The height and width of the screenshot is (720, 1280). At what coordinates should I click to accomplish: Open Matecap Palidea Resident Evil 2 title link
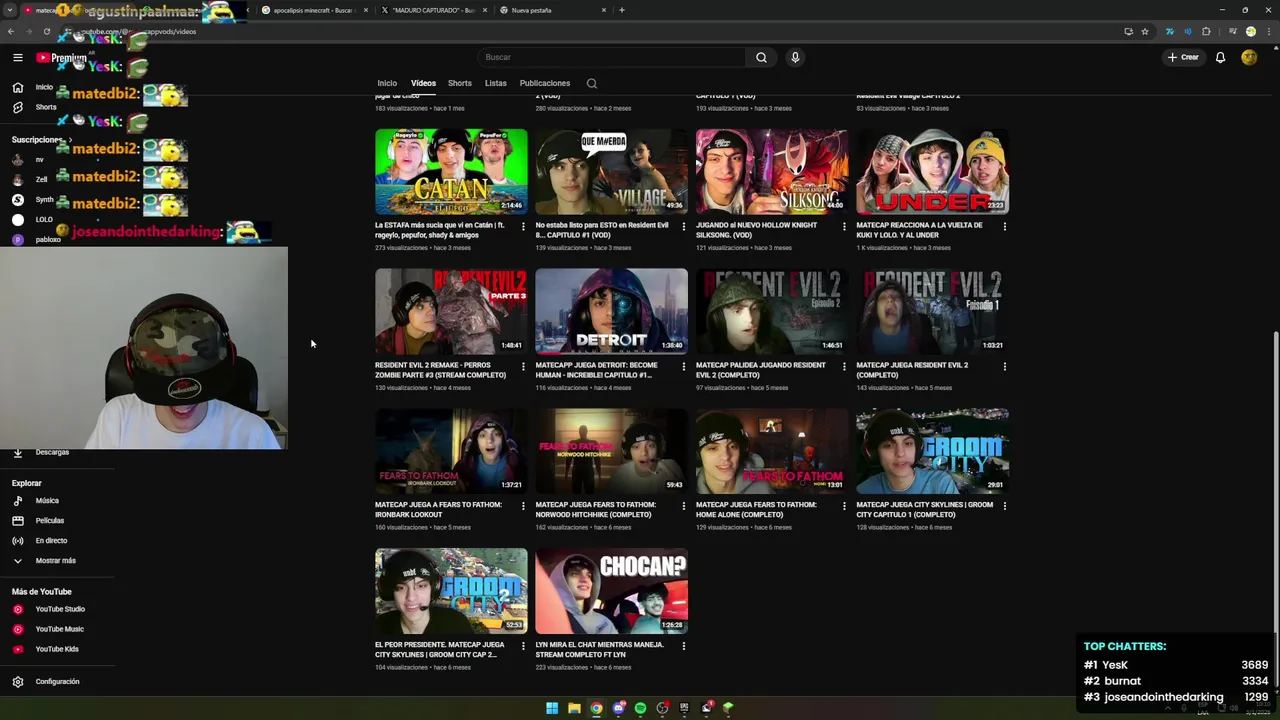(x=761, y=370)
